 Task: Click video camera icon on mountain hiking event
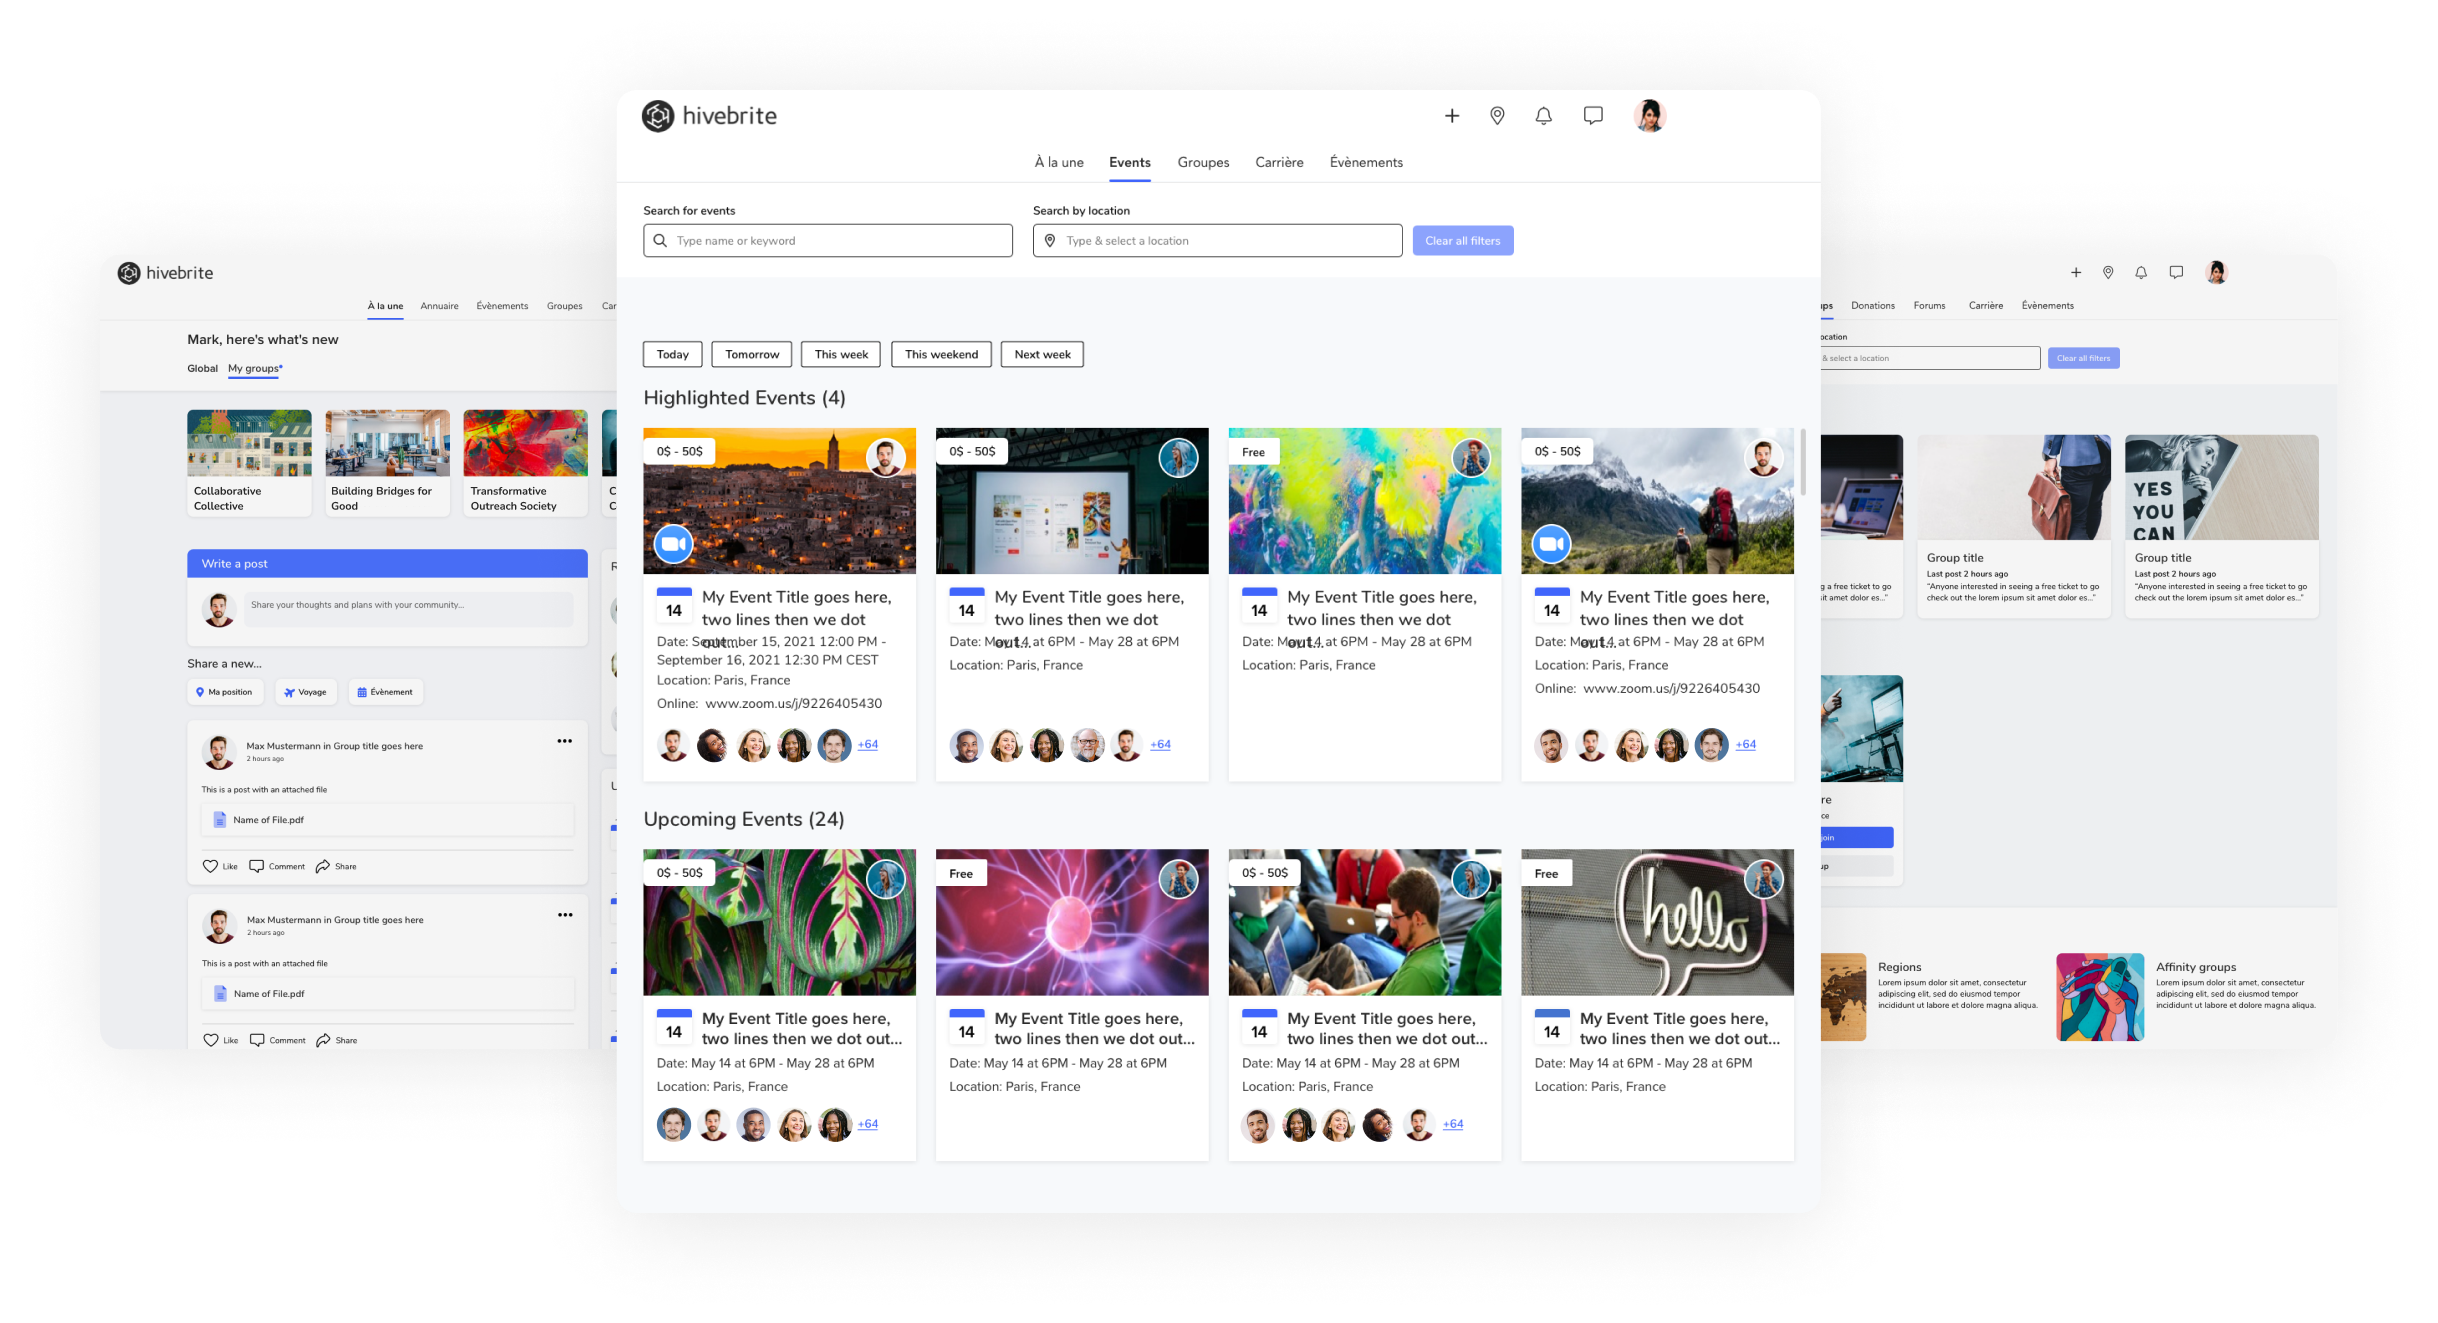(1551, 544)
